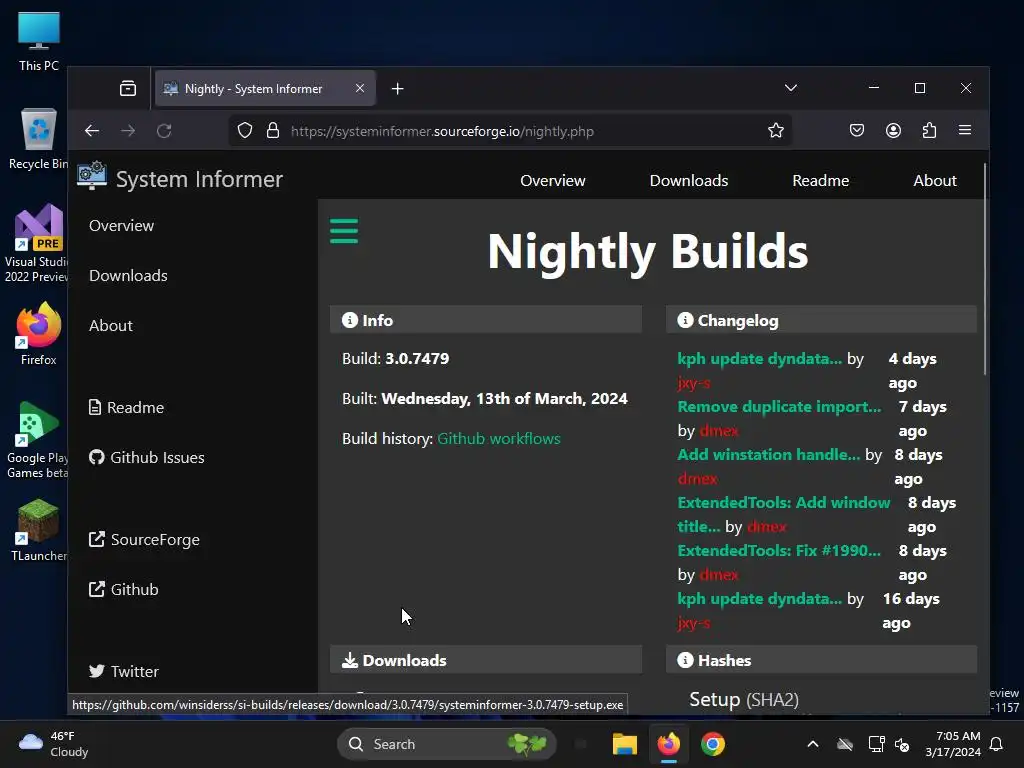Click the Downloads section header
Image resolution: width=1024 pixels, height=768 pixels.
486,660
